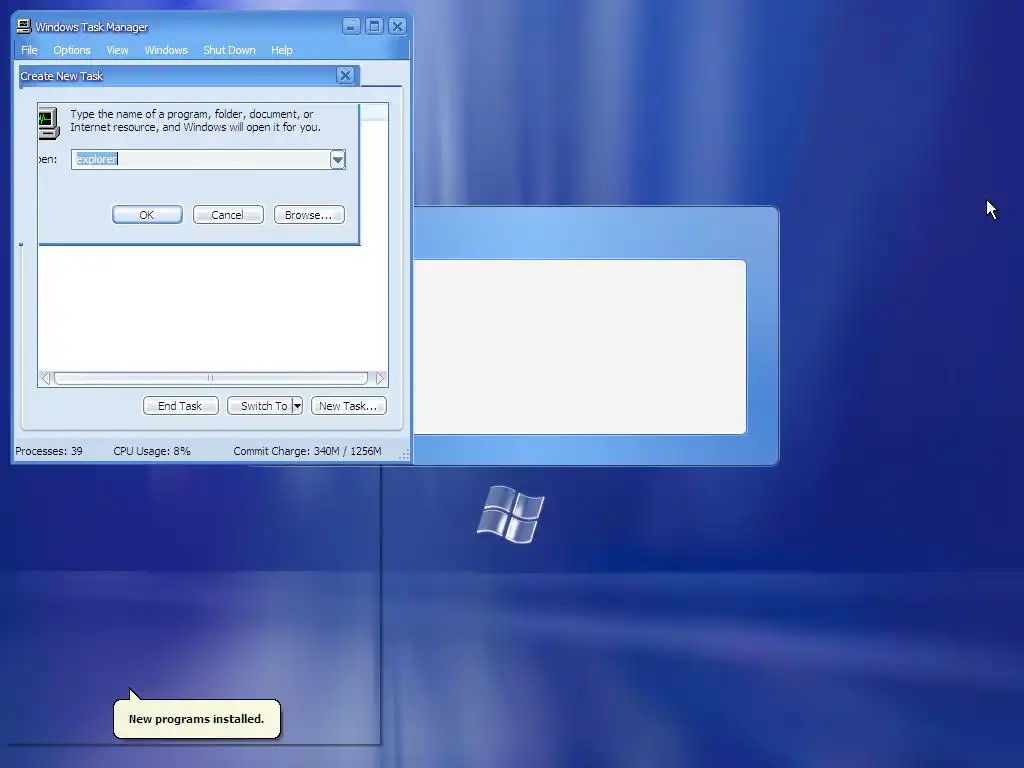Click the Task Manager title bar icon
The image size is (1024, 768).
(24, 26)
